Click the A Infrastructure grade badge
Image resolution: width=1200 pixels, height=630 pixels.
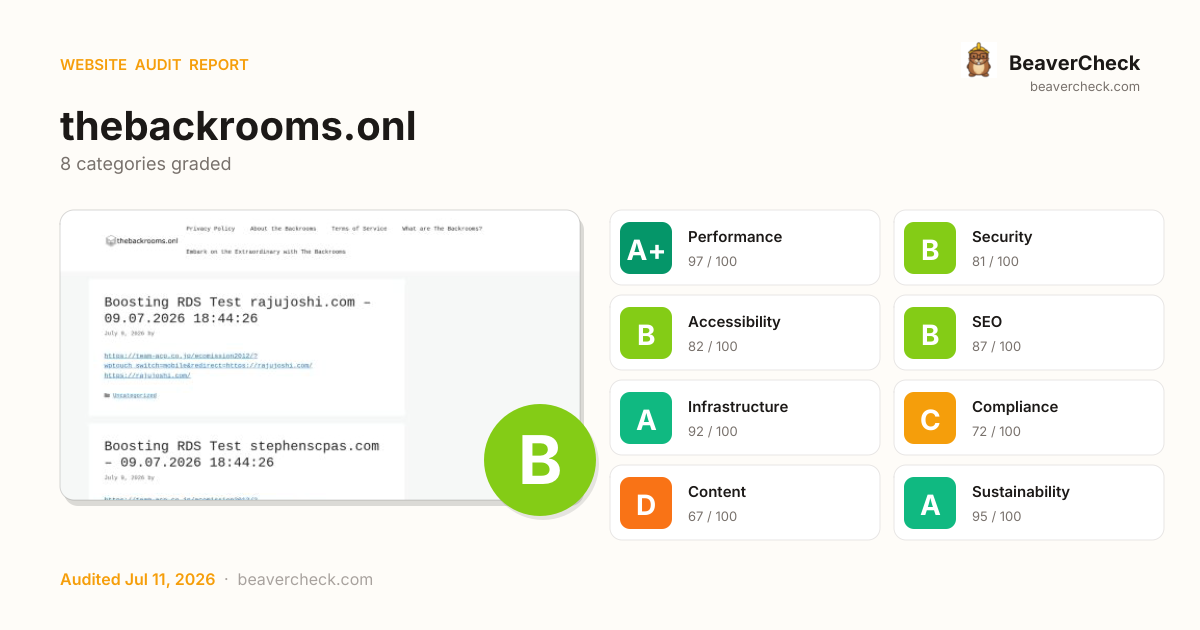646,418
